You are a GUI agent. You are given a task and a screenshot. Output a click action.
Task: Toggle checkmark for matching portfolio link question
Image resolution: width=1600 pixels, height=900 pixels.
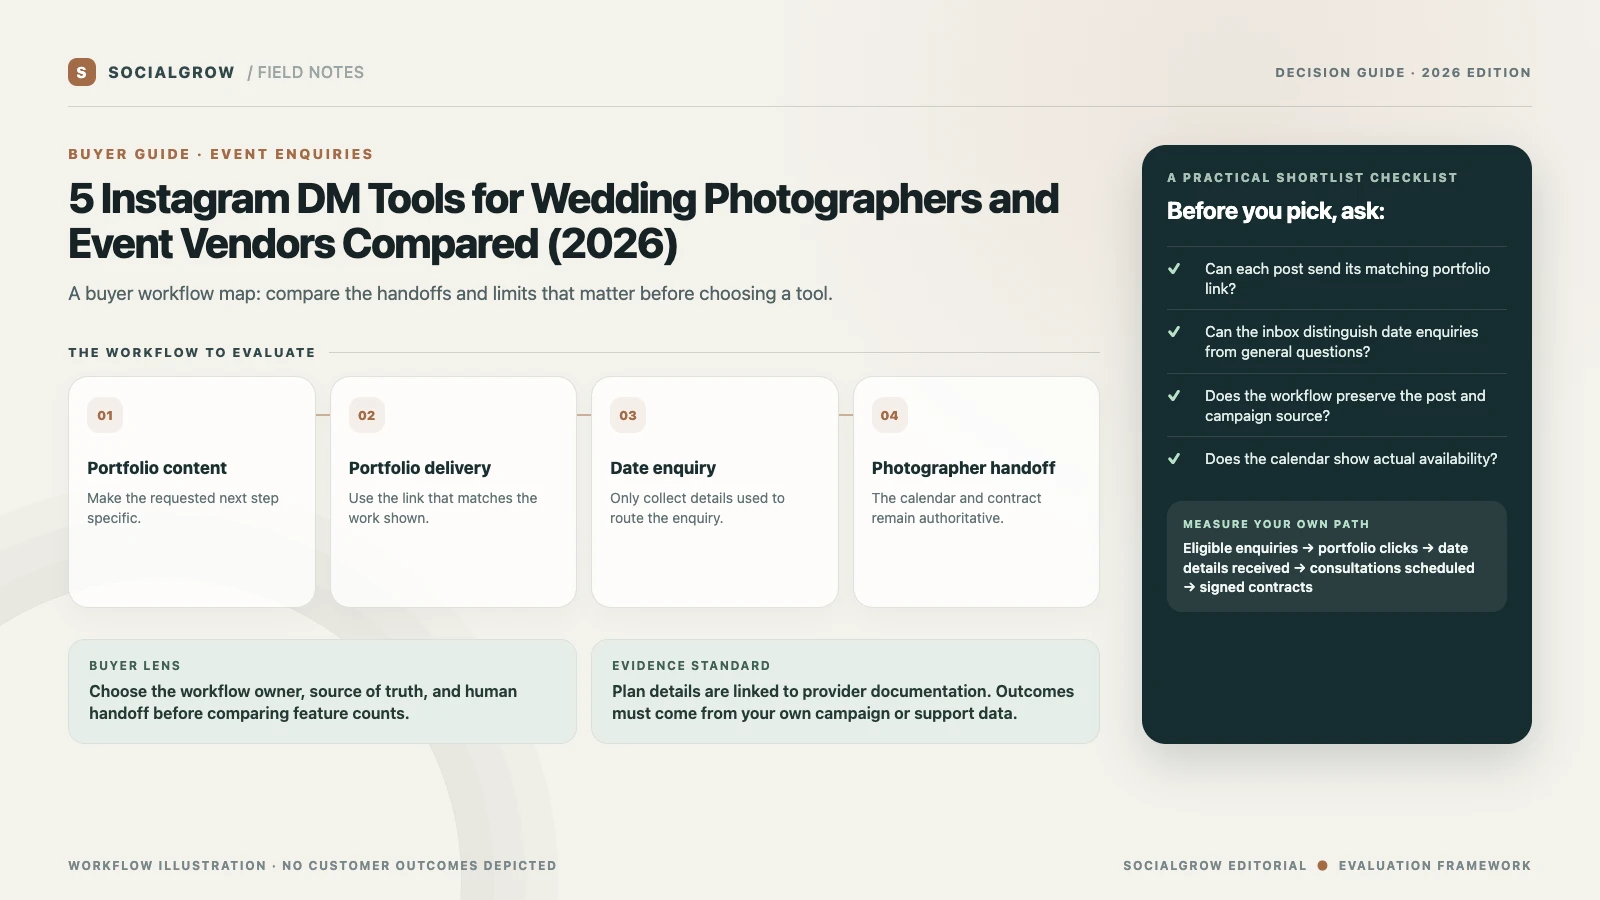point(1174,269)
